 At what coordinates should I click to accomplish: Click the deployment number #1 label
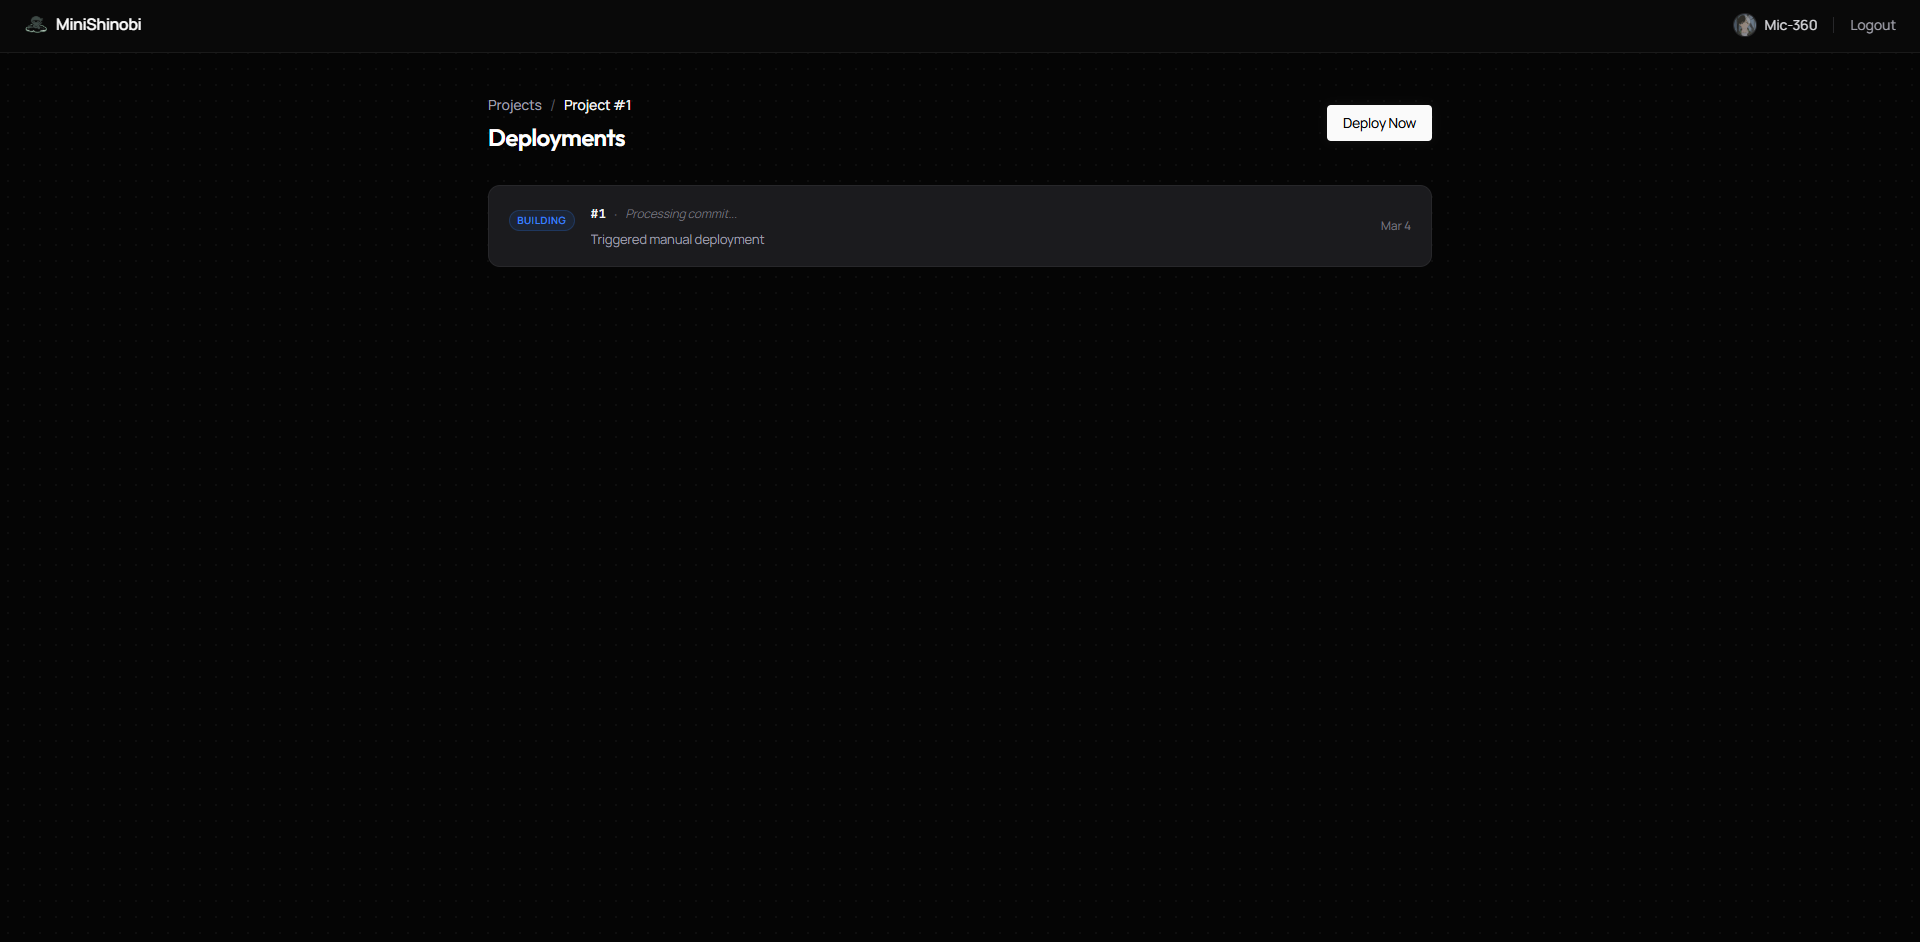tap(597, 213)
